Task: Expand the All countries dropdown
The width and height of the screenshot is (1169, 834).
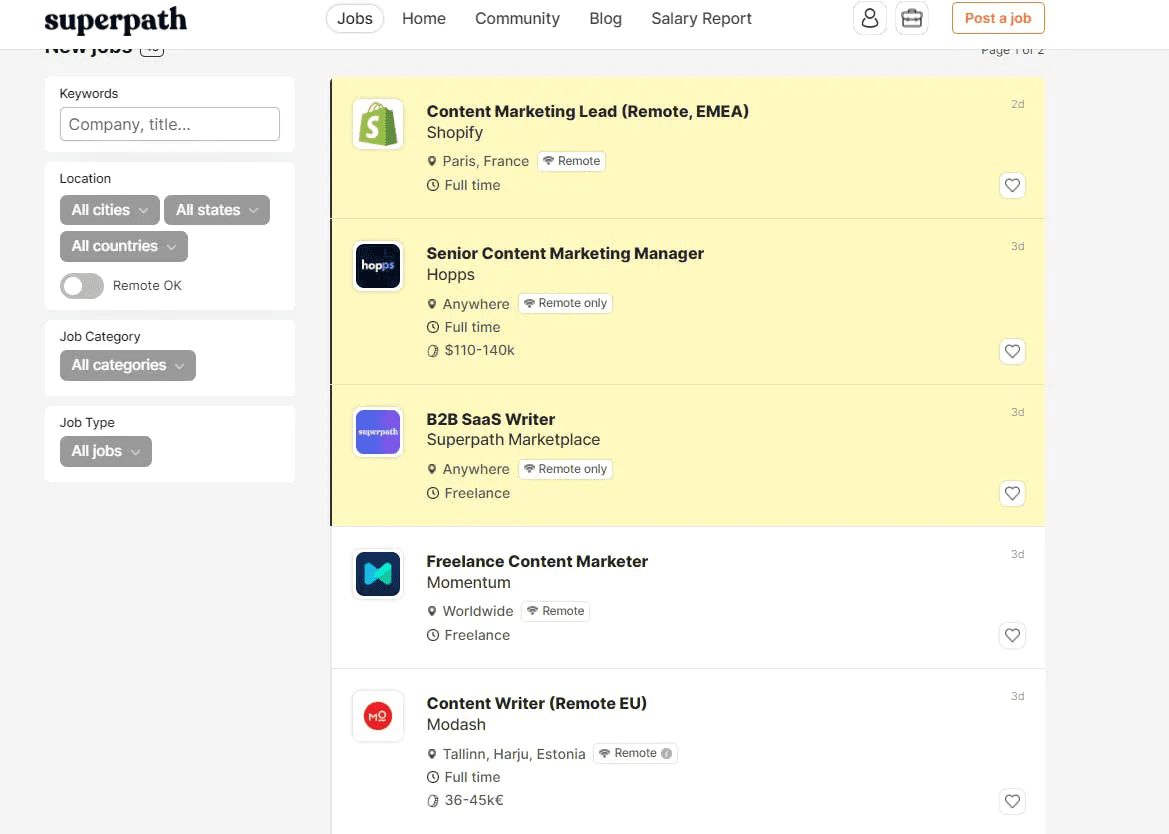Action: (124, 246)
